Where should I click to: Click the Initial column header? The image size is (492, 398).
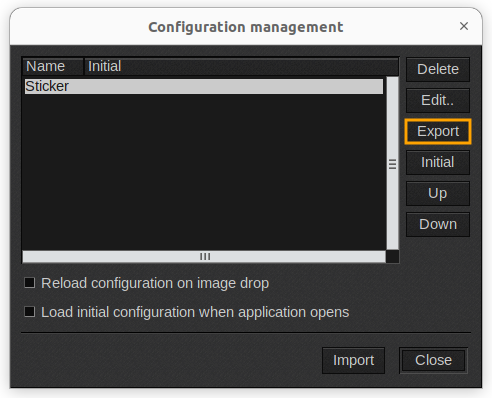coord(241,66)
